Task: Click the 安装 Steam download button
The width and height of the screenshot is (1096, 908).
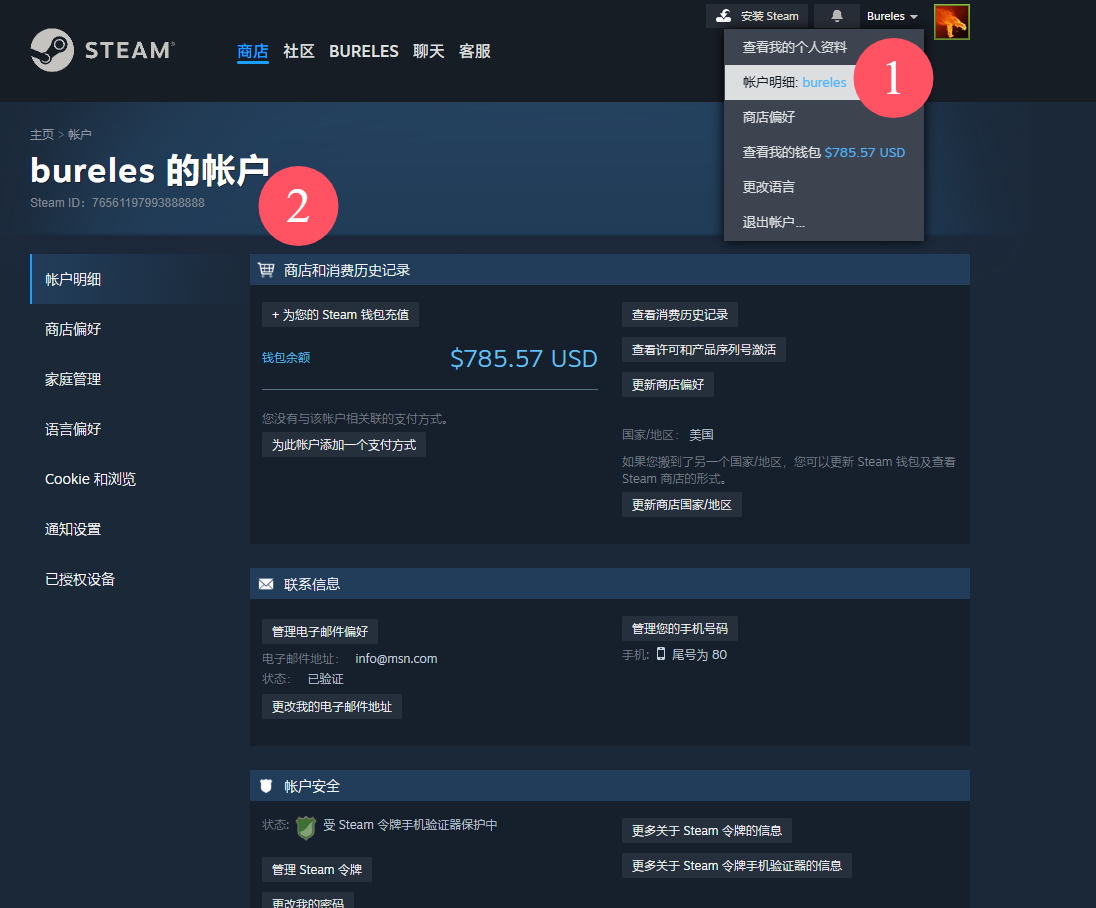Action: 757,16
